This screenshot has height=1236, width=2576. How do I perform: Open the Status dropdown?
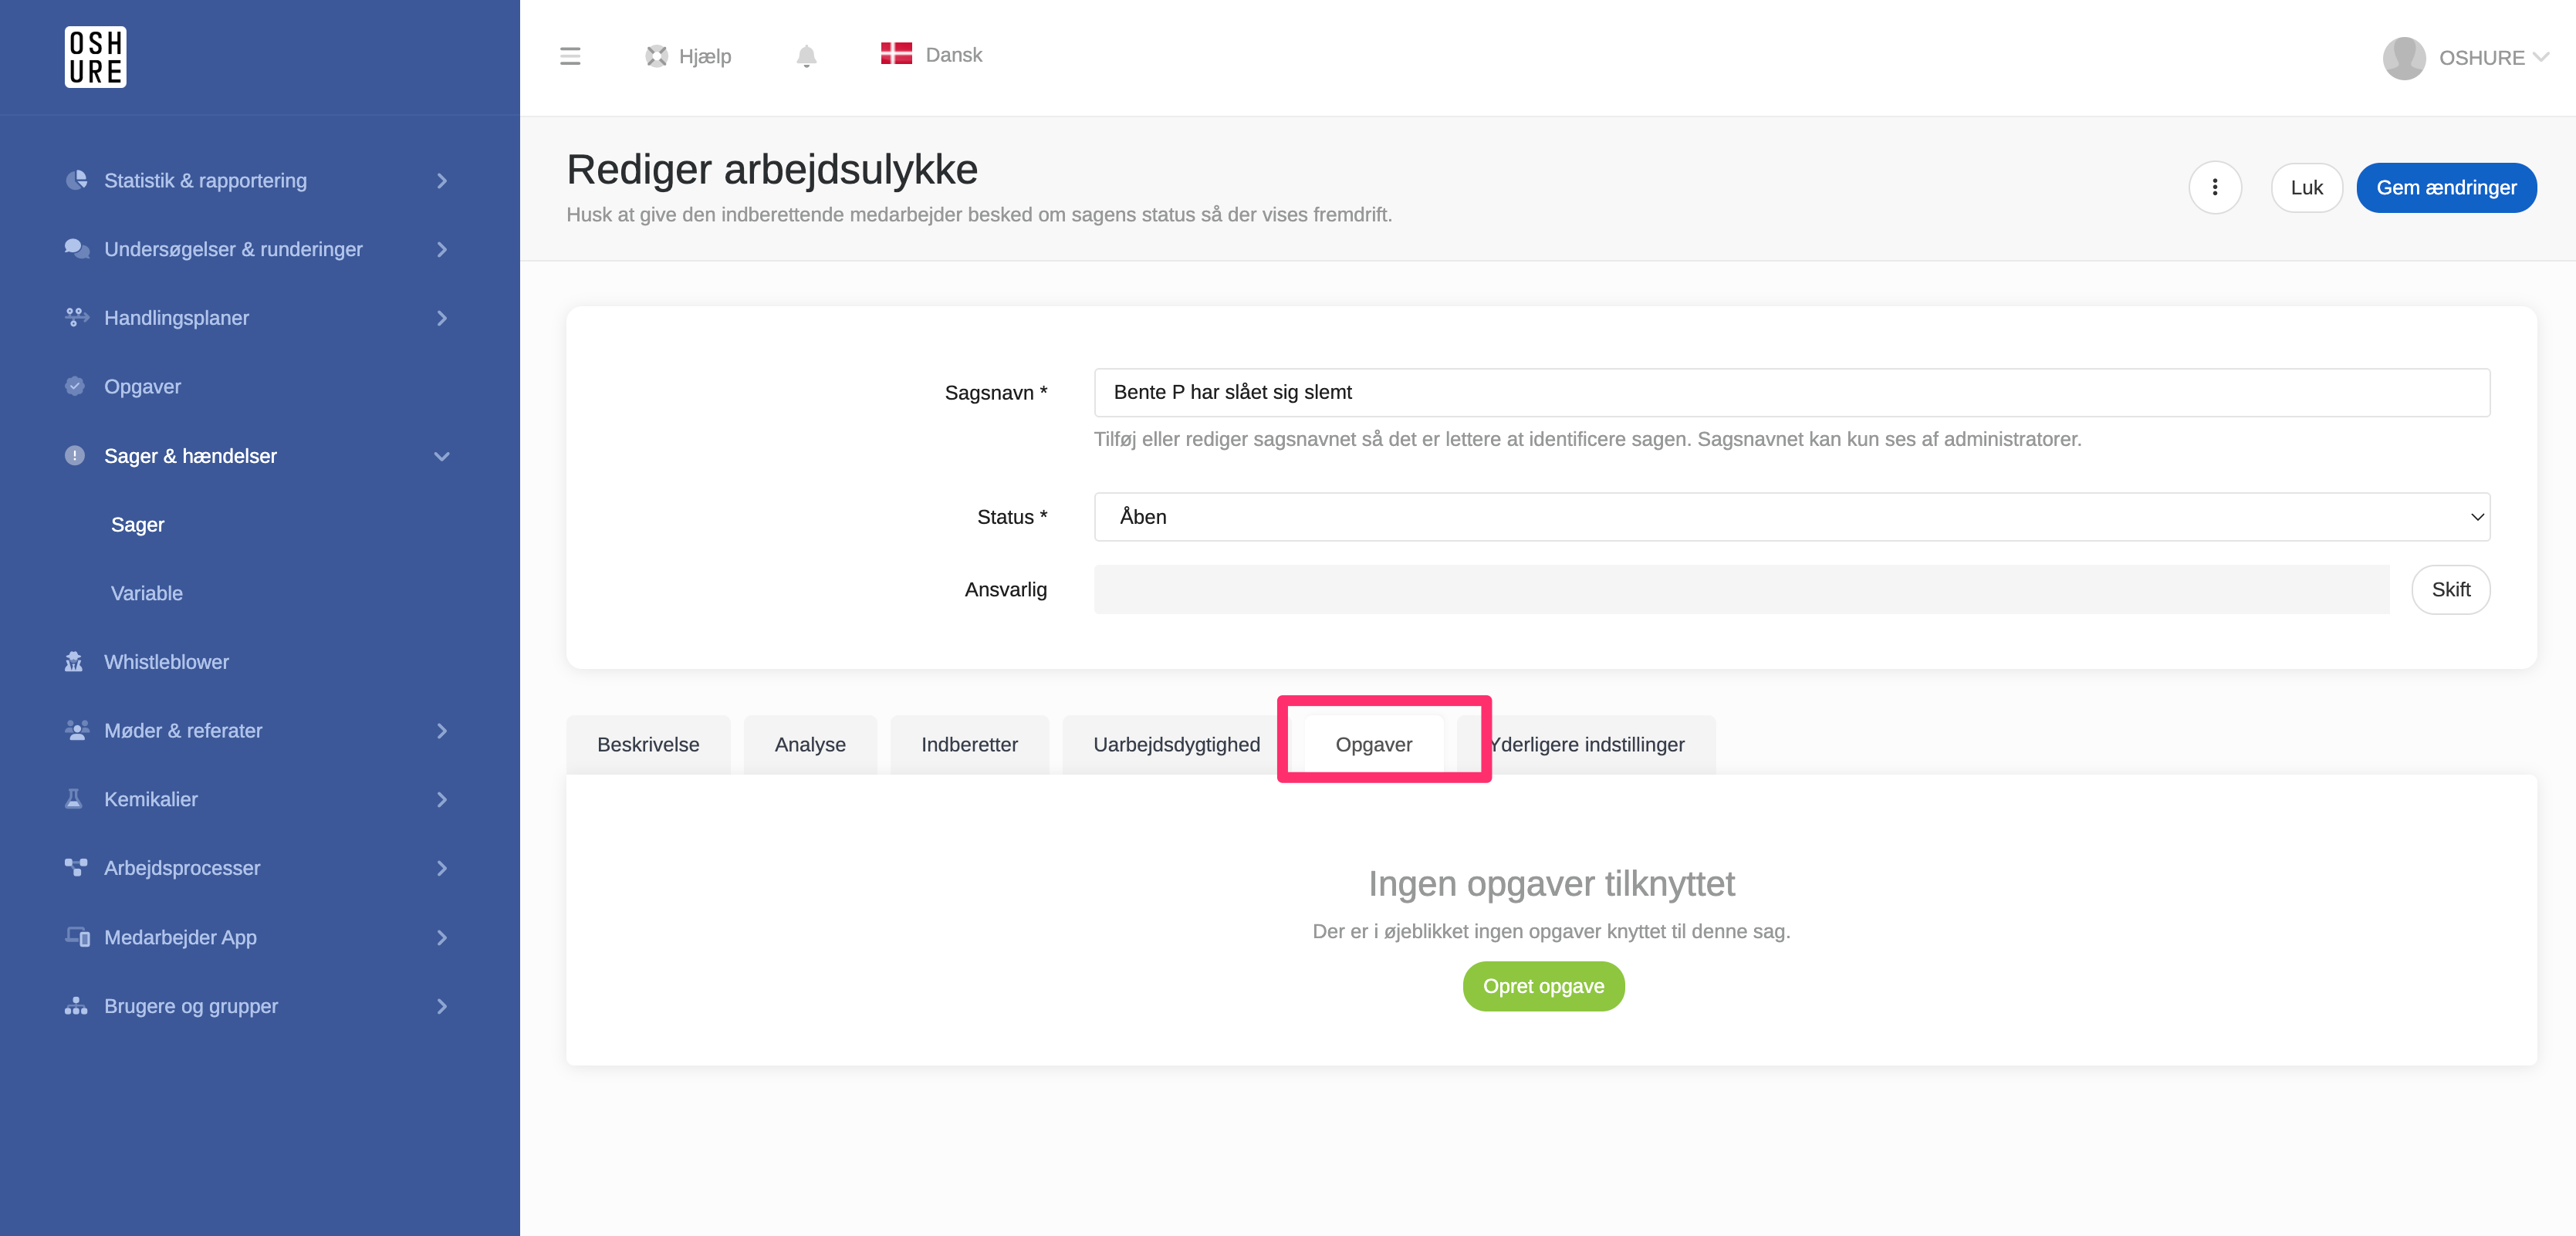click(x=1791, y=517)
